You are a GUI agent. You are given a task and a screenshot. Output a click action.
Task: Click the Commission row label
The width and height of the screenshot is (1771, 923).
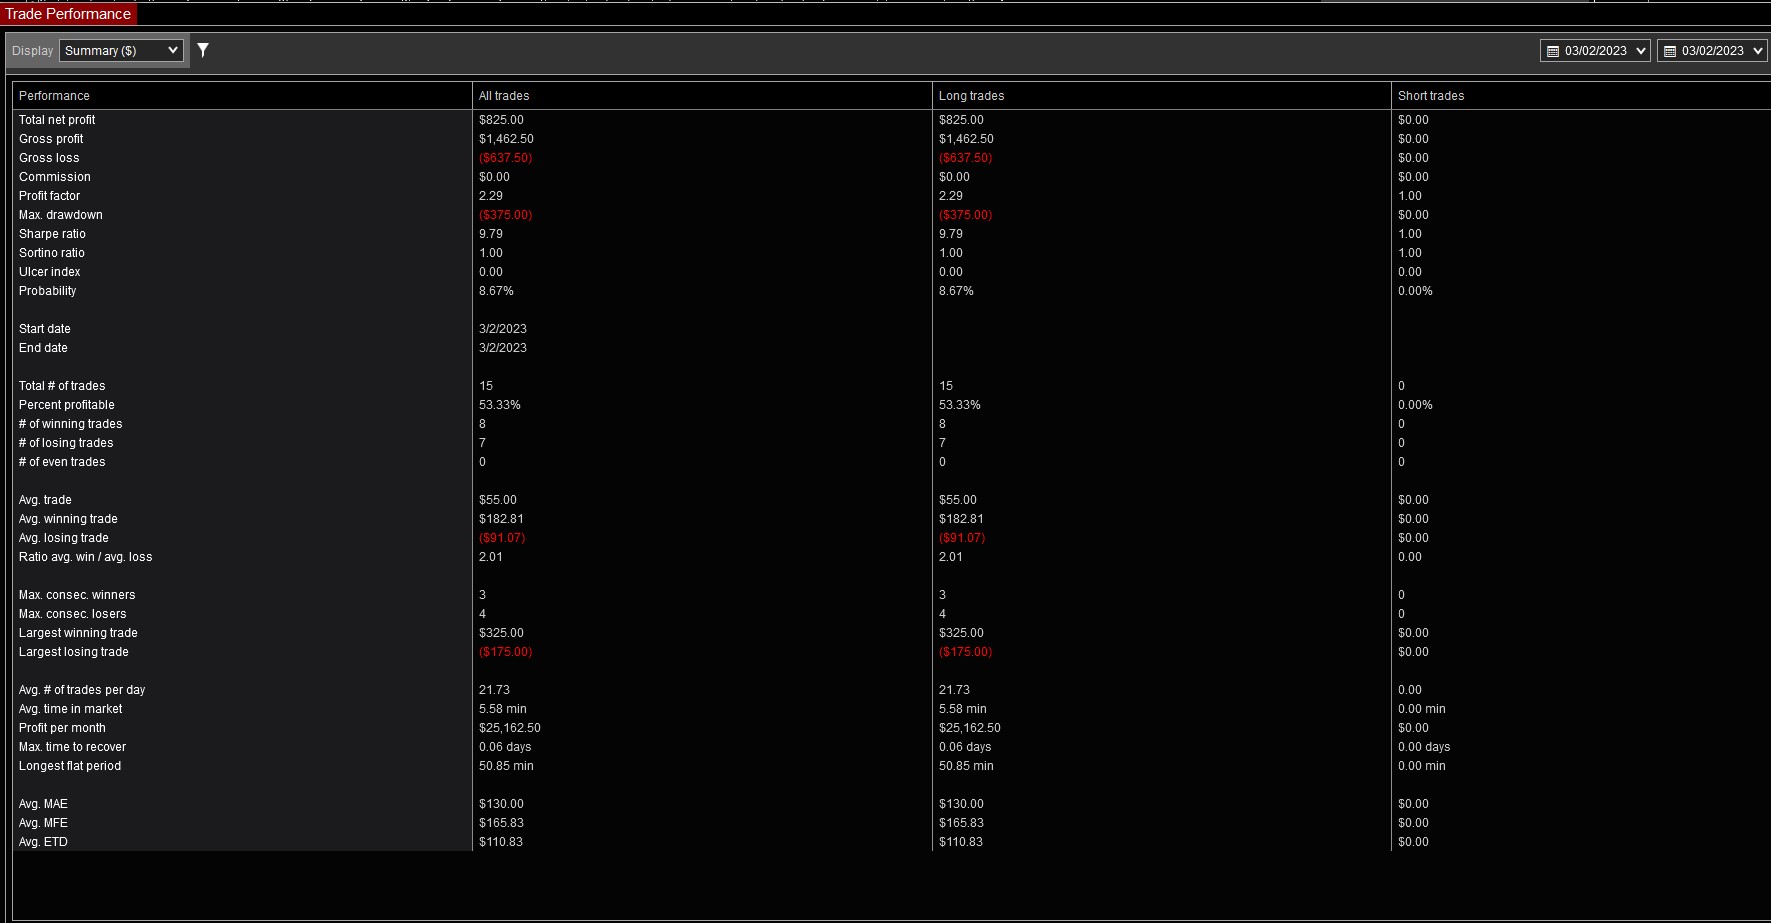pyautogui.click(x=55, y=177)
